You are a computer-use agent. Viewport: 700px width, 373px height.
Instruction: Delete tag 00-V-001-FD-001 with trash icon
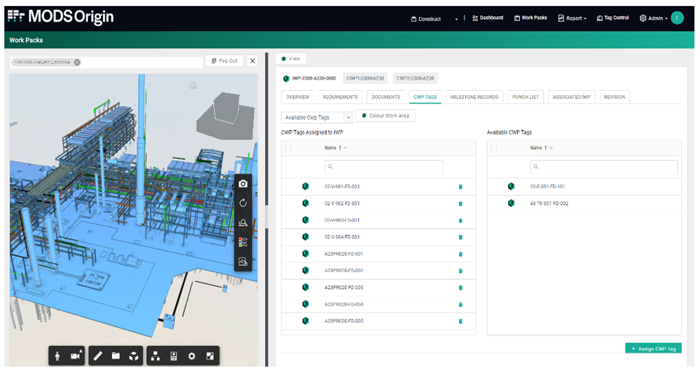point(460,187)
